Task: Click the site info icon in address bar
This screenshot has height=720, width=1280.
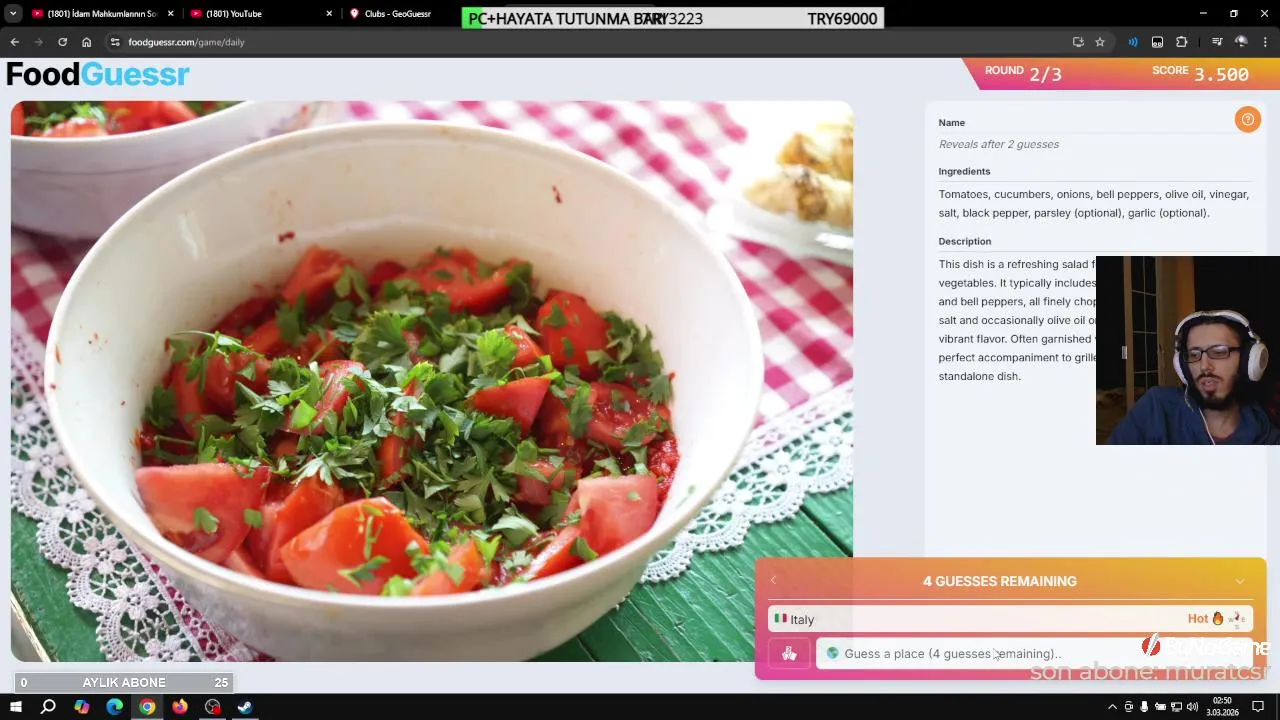Action: [x=115, y=42]
